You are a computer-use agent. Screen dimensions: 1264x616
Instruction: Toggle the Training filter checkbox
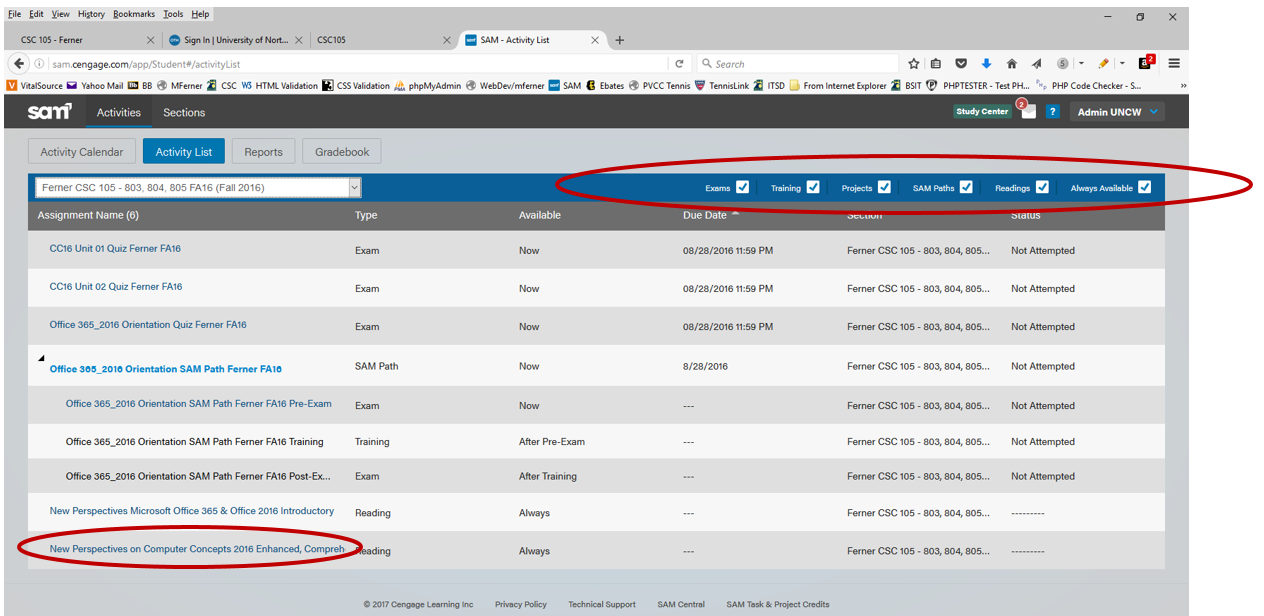813,187
